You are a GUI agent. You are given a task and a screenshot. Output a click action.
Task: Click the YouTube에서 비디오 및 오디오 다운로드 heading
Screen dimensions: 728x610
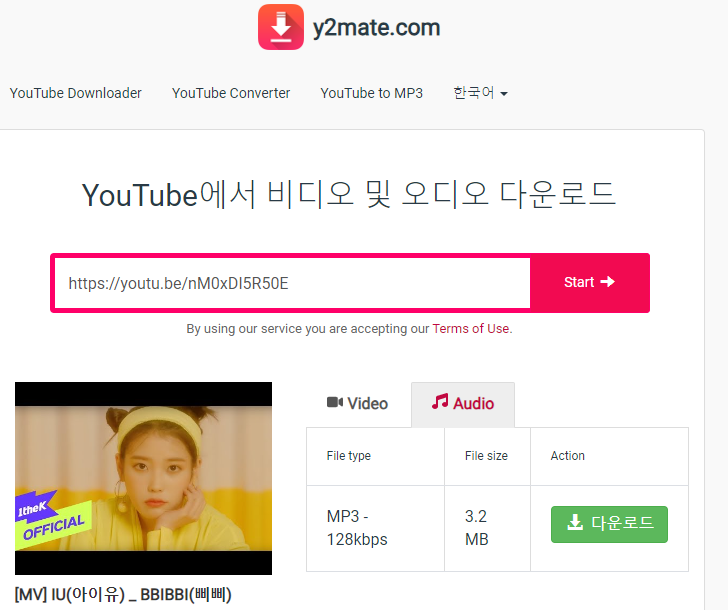coord(349,195)
